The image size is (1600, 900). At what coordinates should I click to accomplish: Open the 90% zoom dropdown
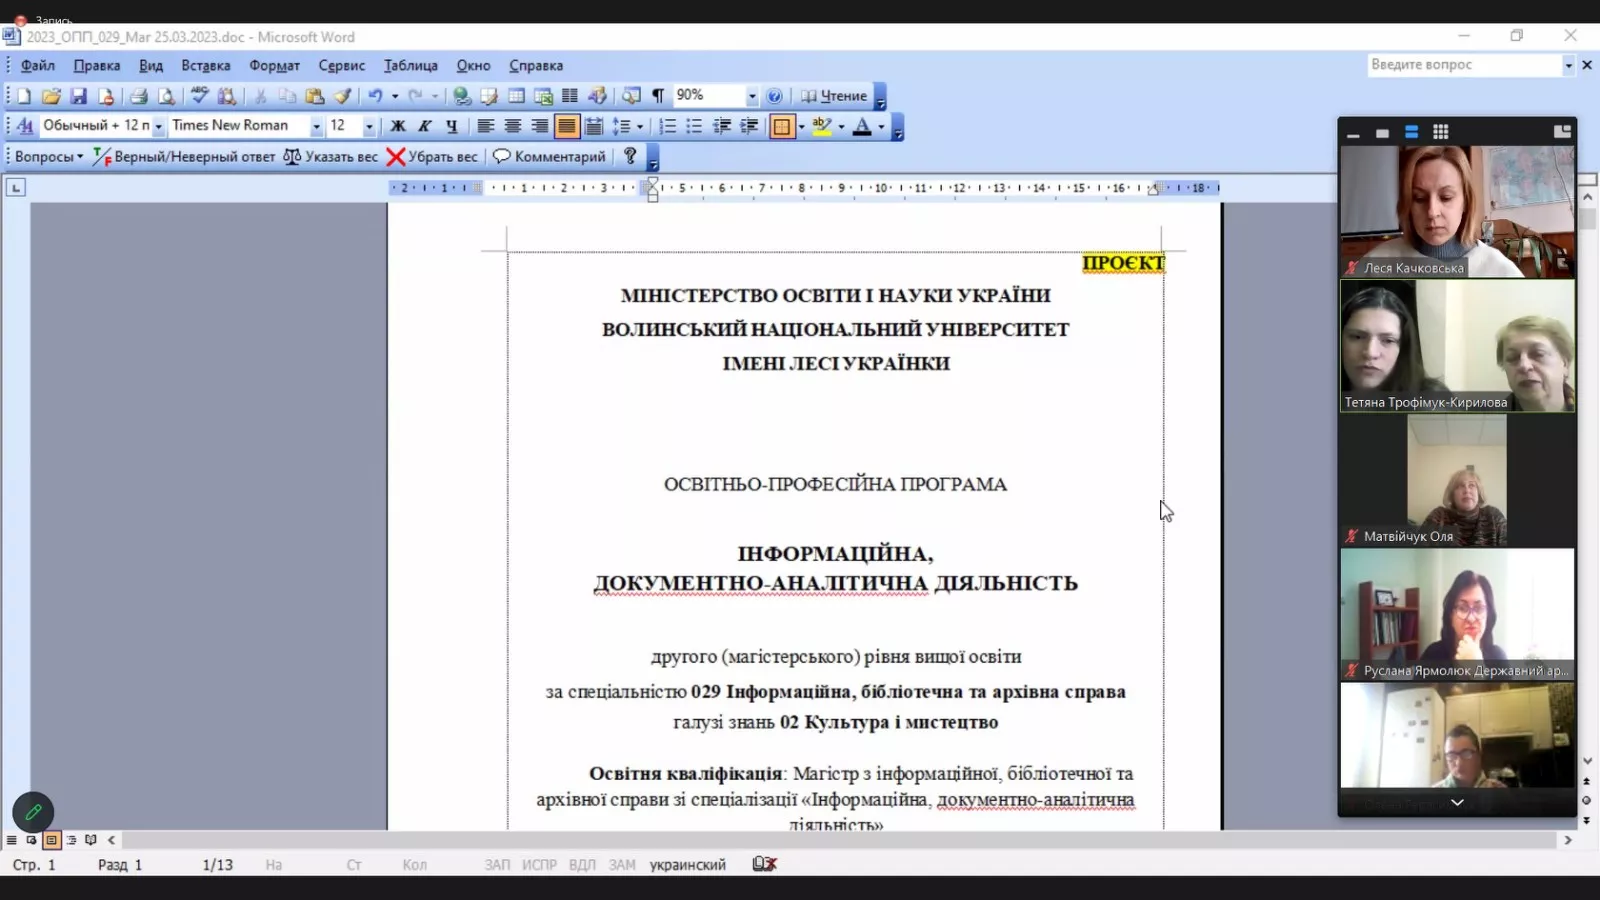pos(751,96)
